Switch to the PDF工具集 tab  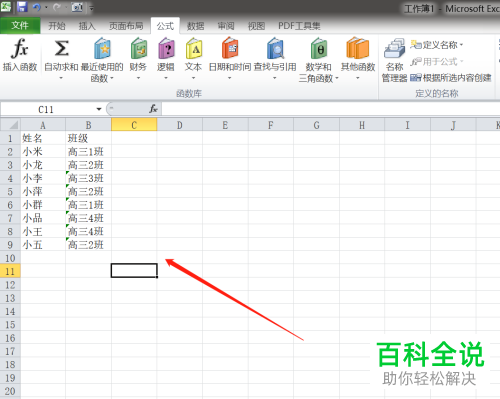(299, 26)
